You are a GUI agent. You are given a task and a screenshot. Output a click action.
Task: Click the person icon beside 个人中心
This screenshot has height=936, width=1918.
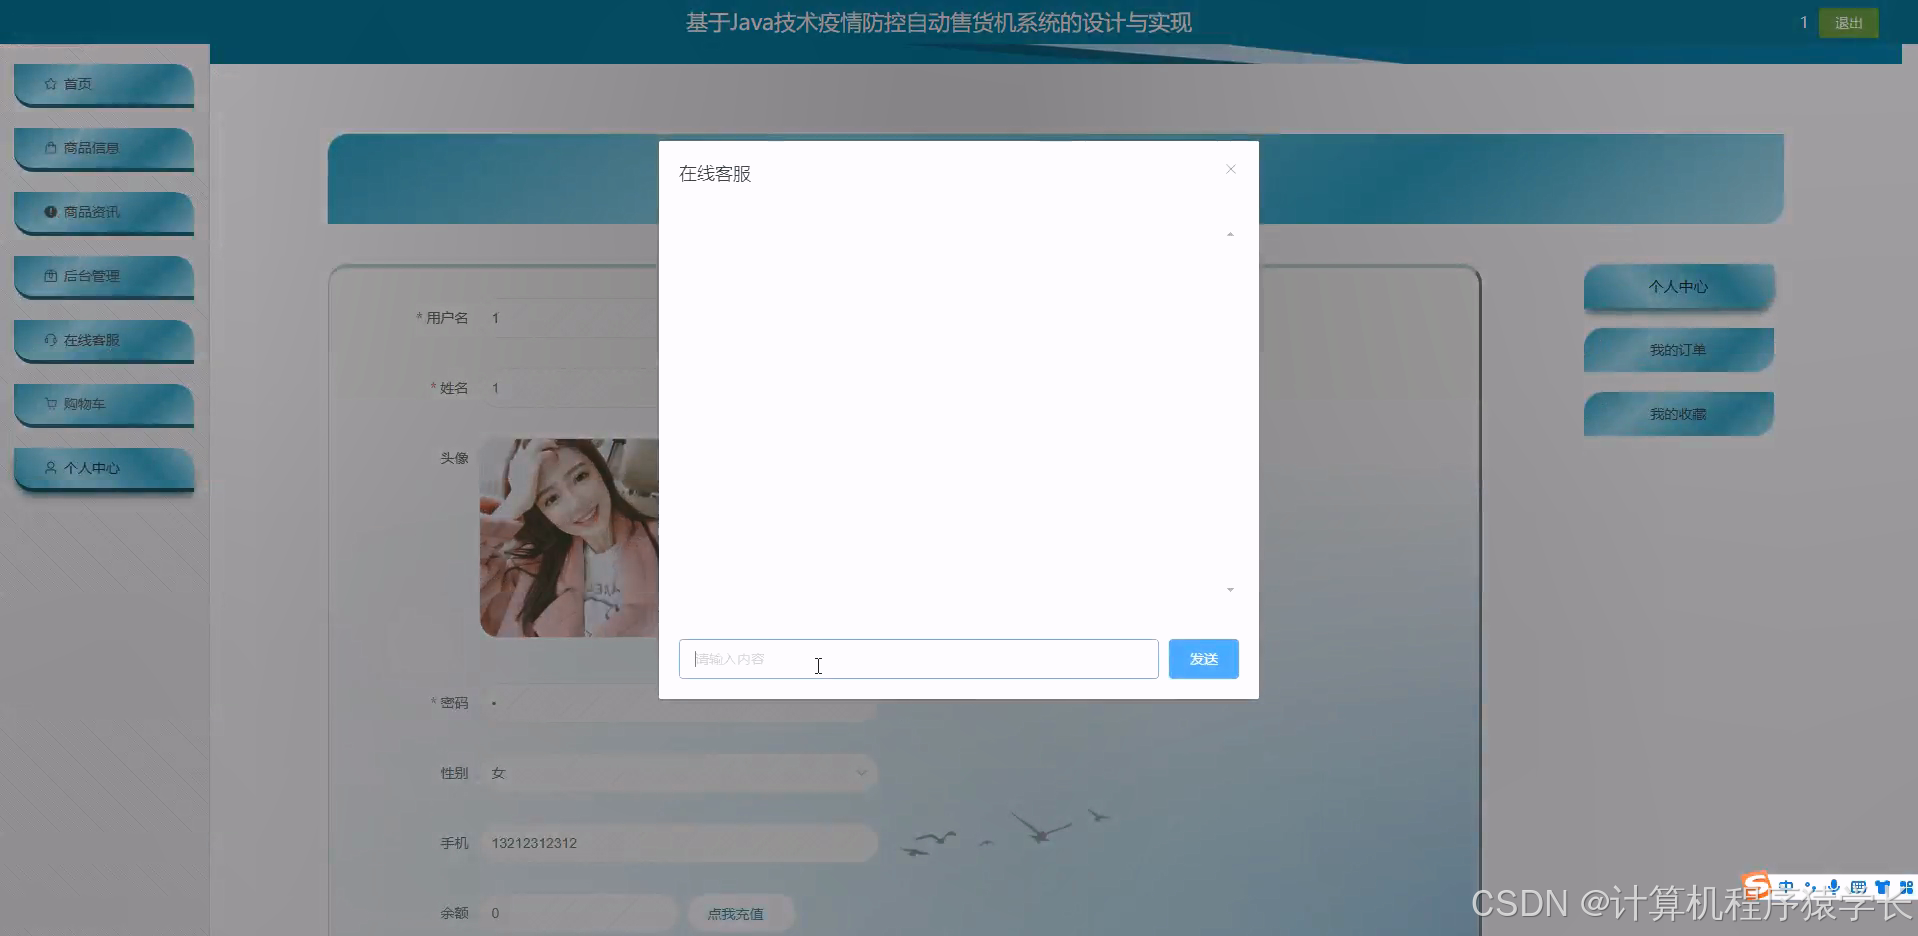(50, 468)
